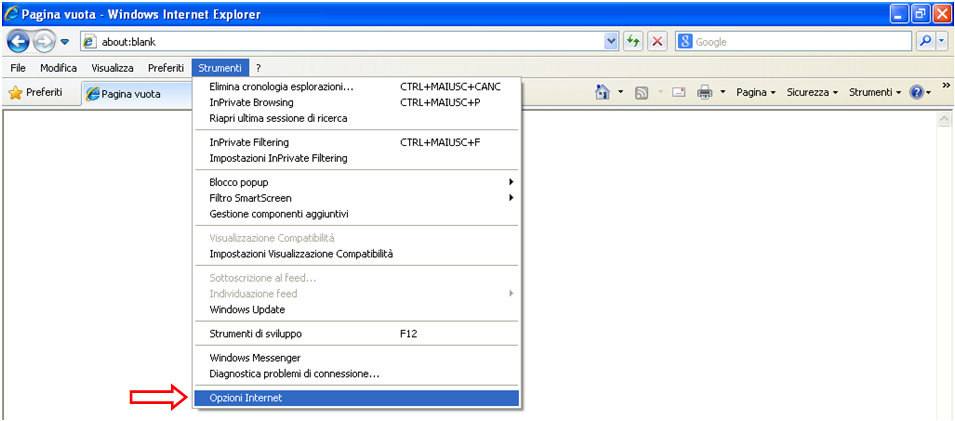
Task: Open the Sicurezza command bar dropdown
Action: point(812,93)
